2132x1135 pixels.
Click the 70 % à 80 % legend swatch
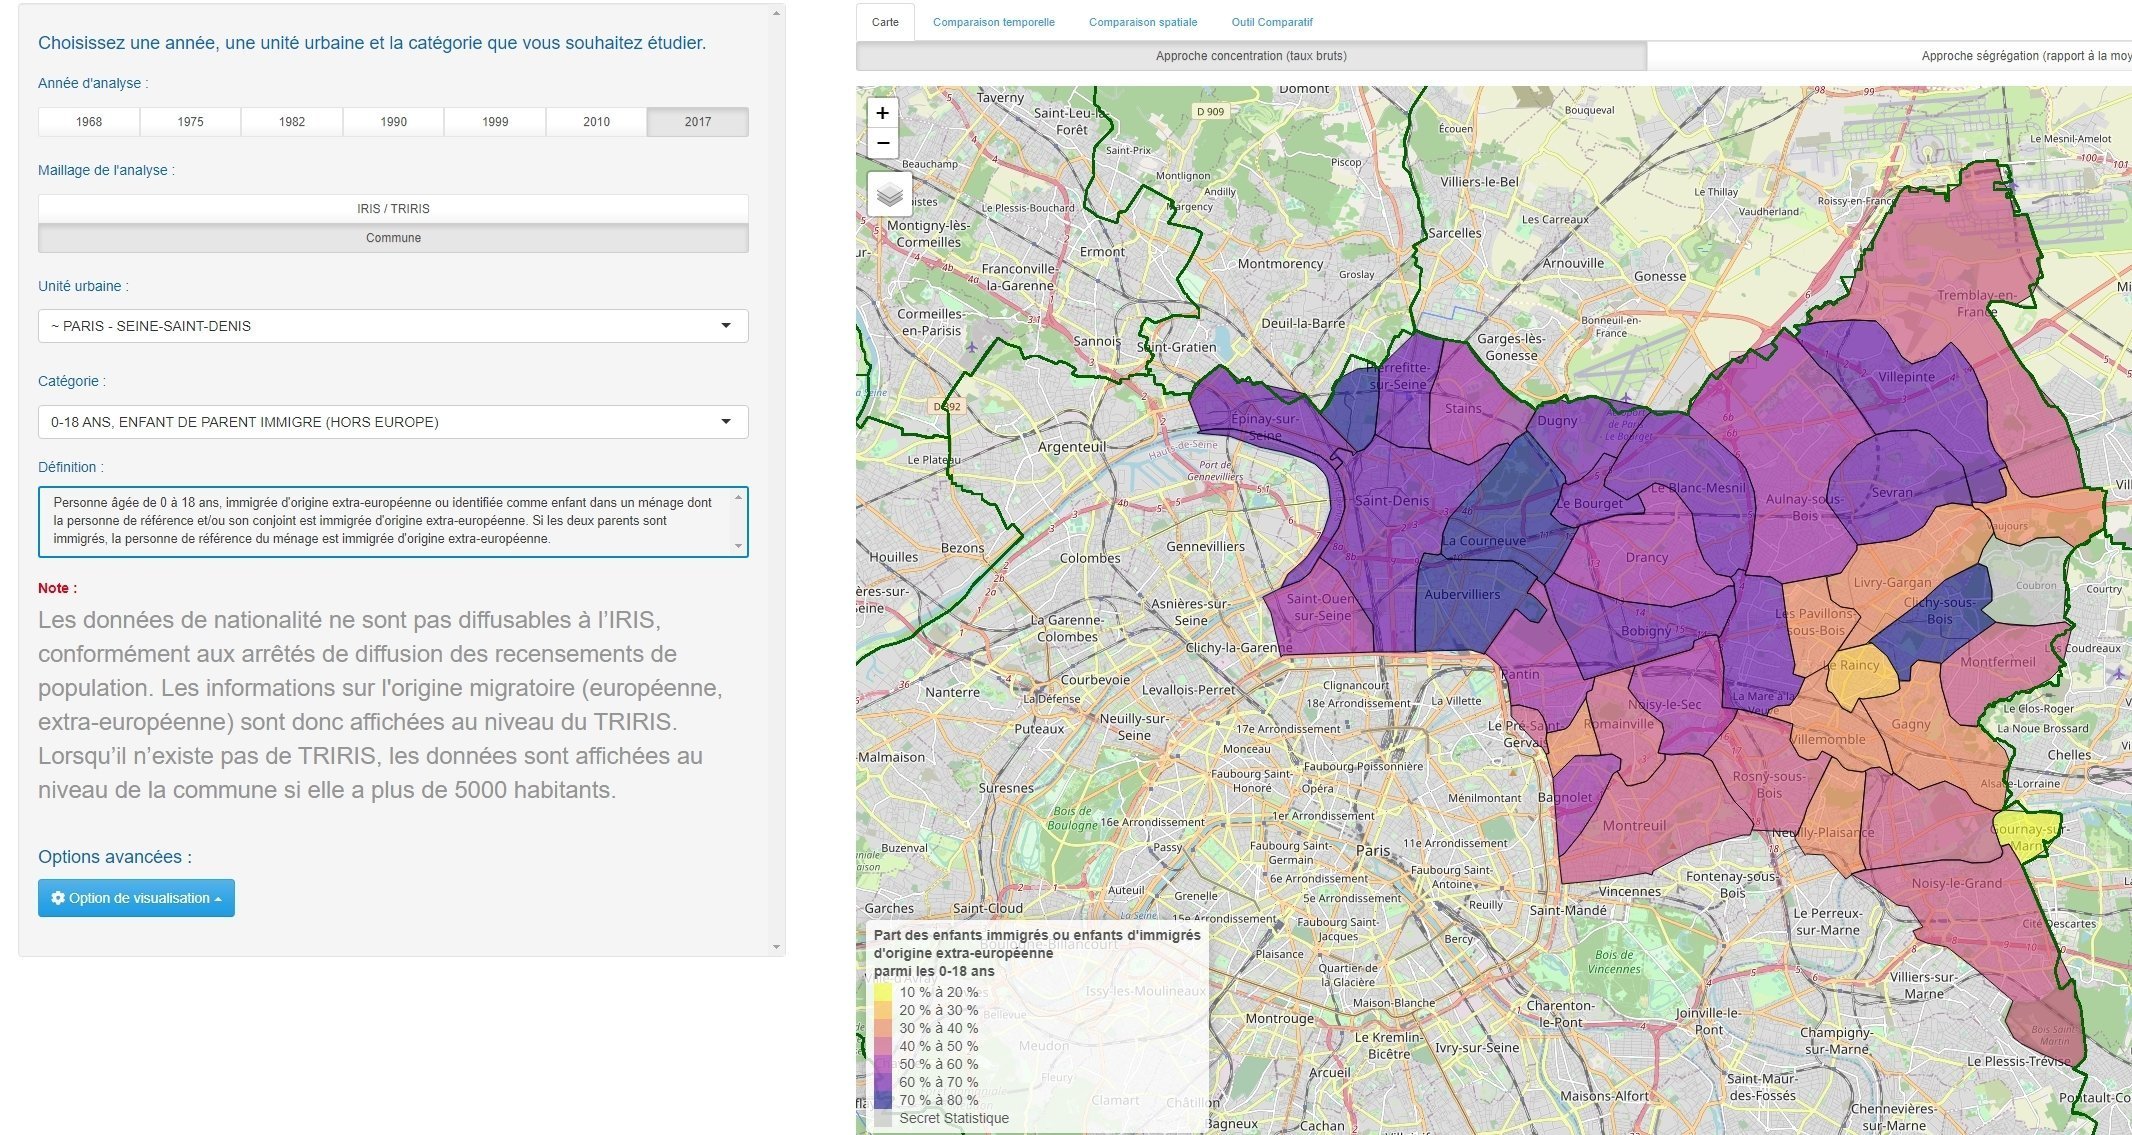pos(883,1100)
